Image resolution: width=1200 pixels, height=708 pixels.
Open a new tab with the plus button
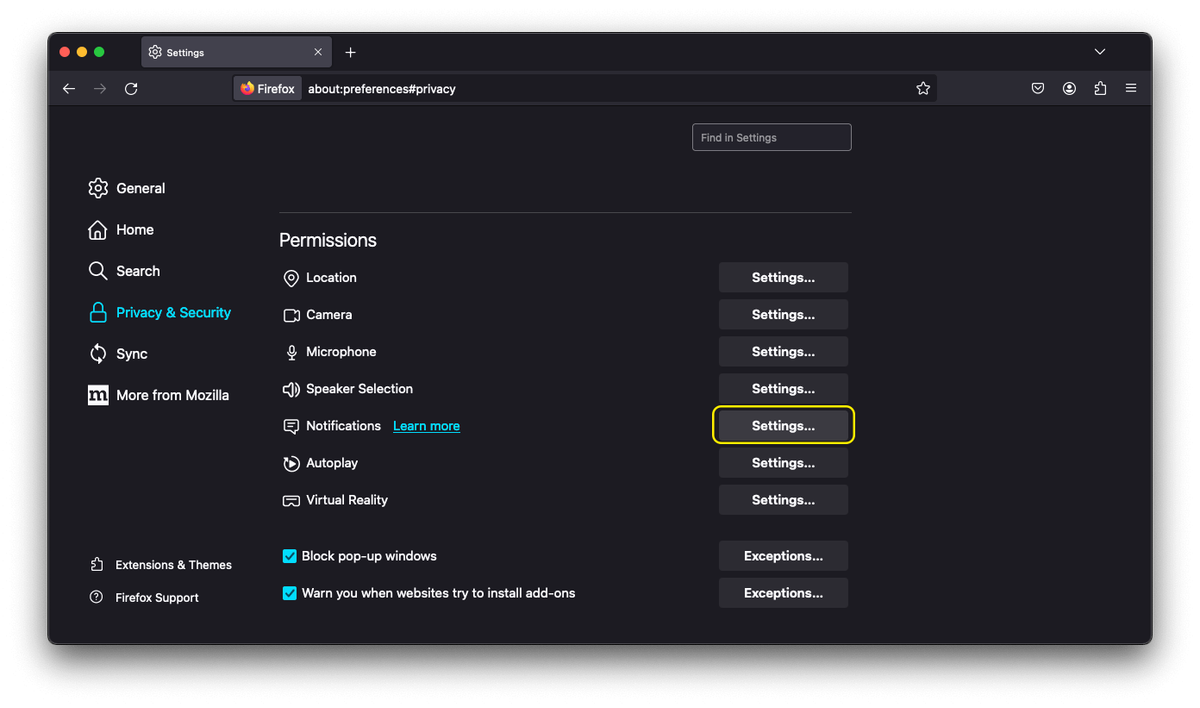coord(350,51)
